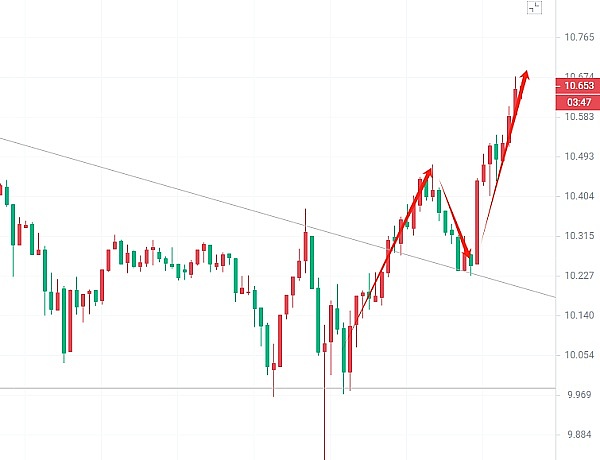The height and width of the screenshot is (460, 600).
Task: Click the arrowhead of the topmost red arrow
Action: click(526, 76)
